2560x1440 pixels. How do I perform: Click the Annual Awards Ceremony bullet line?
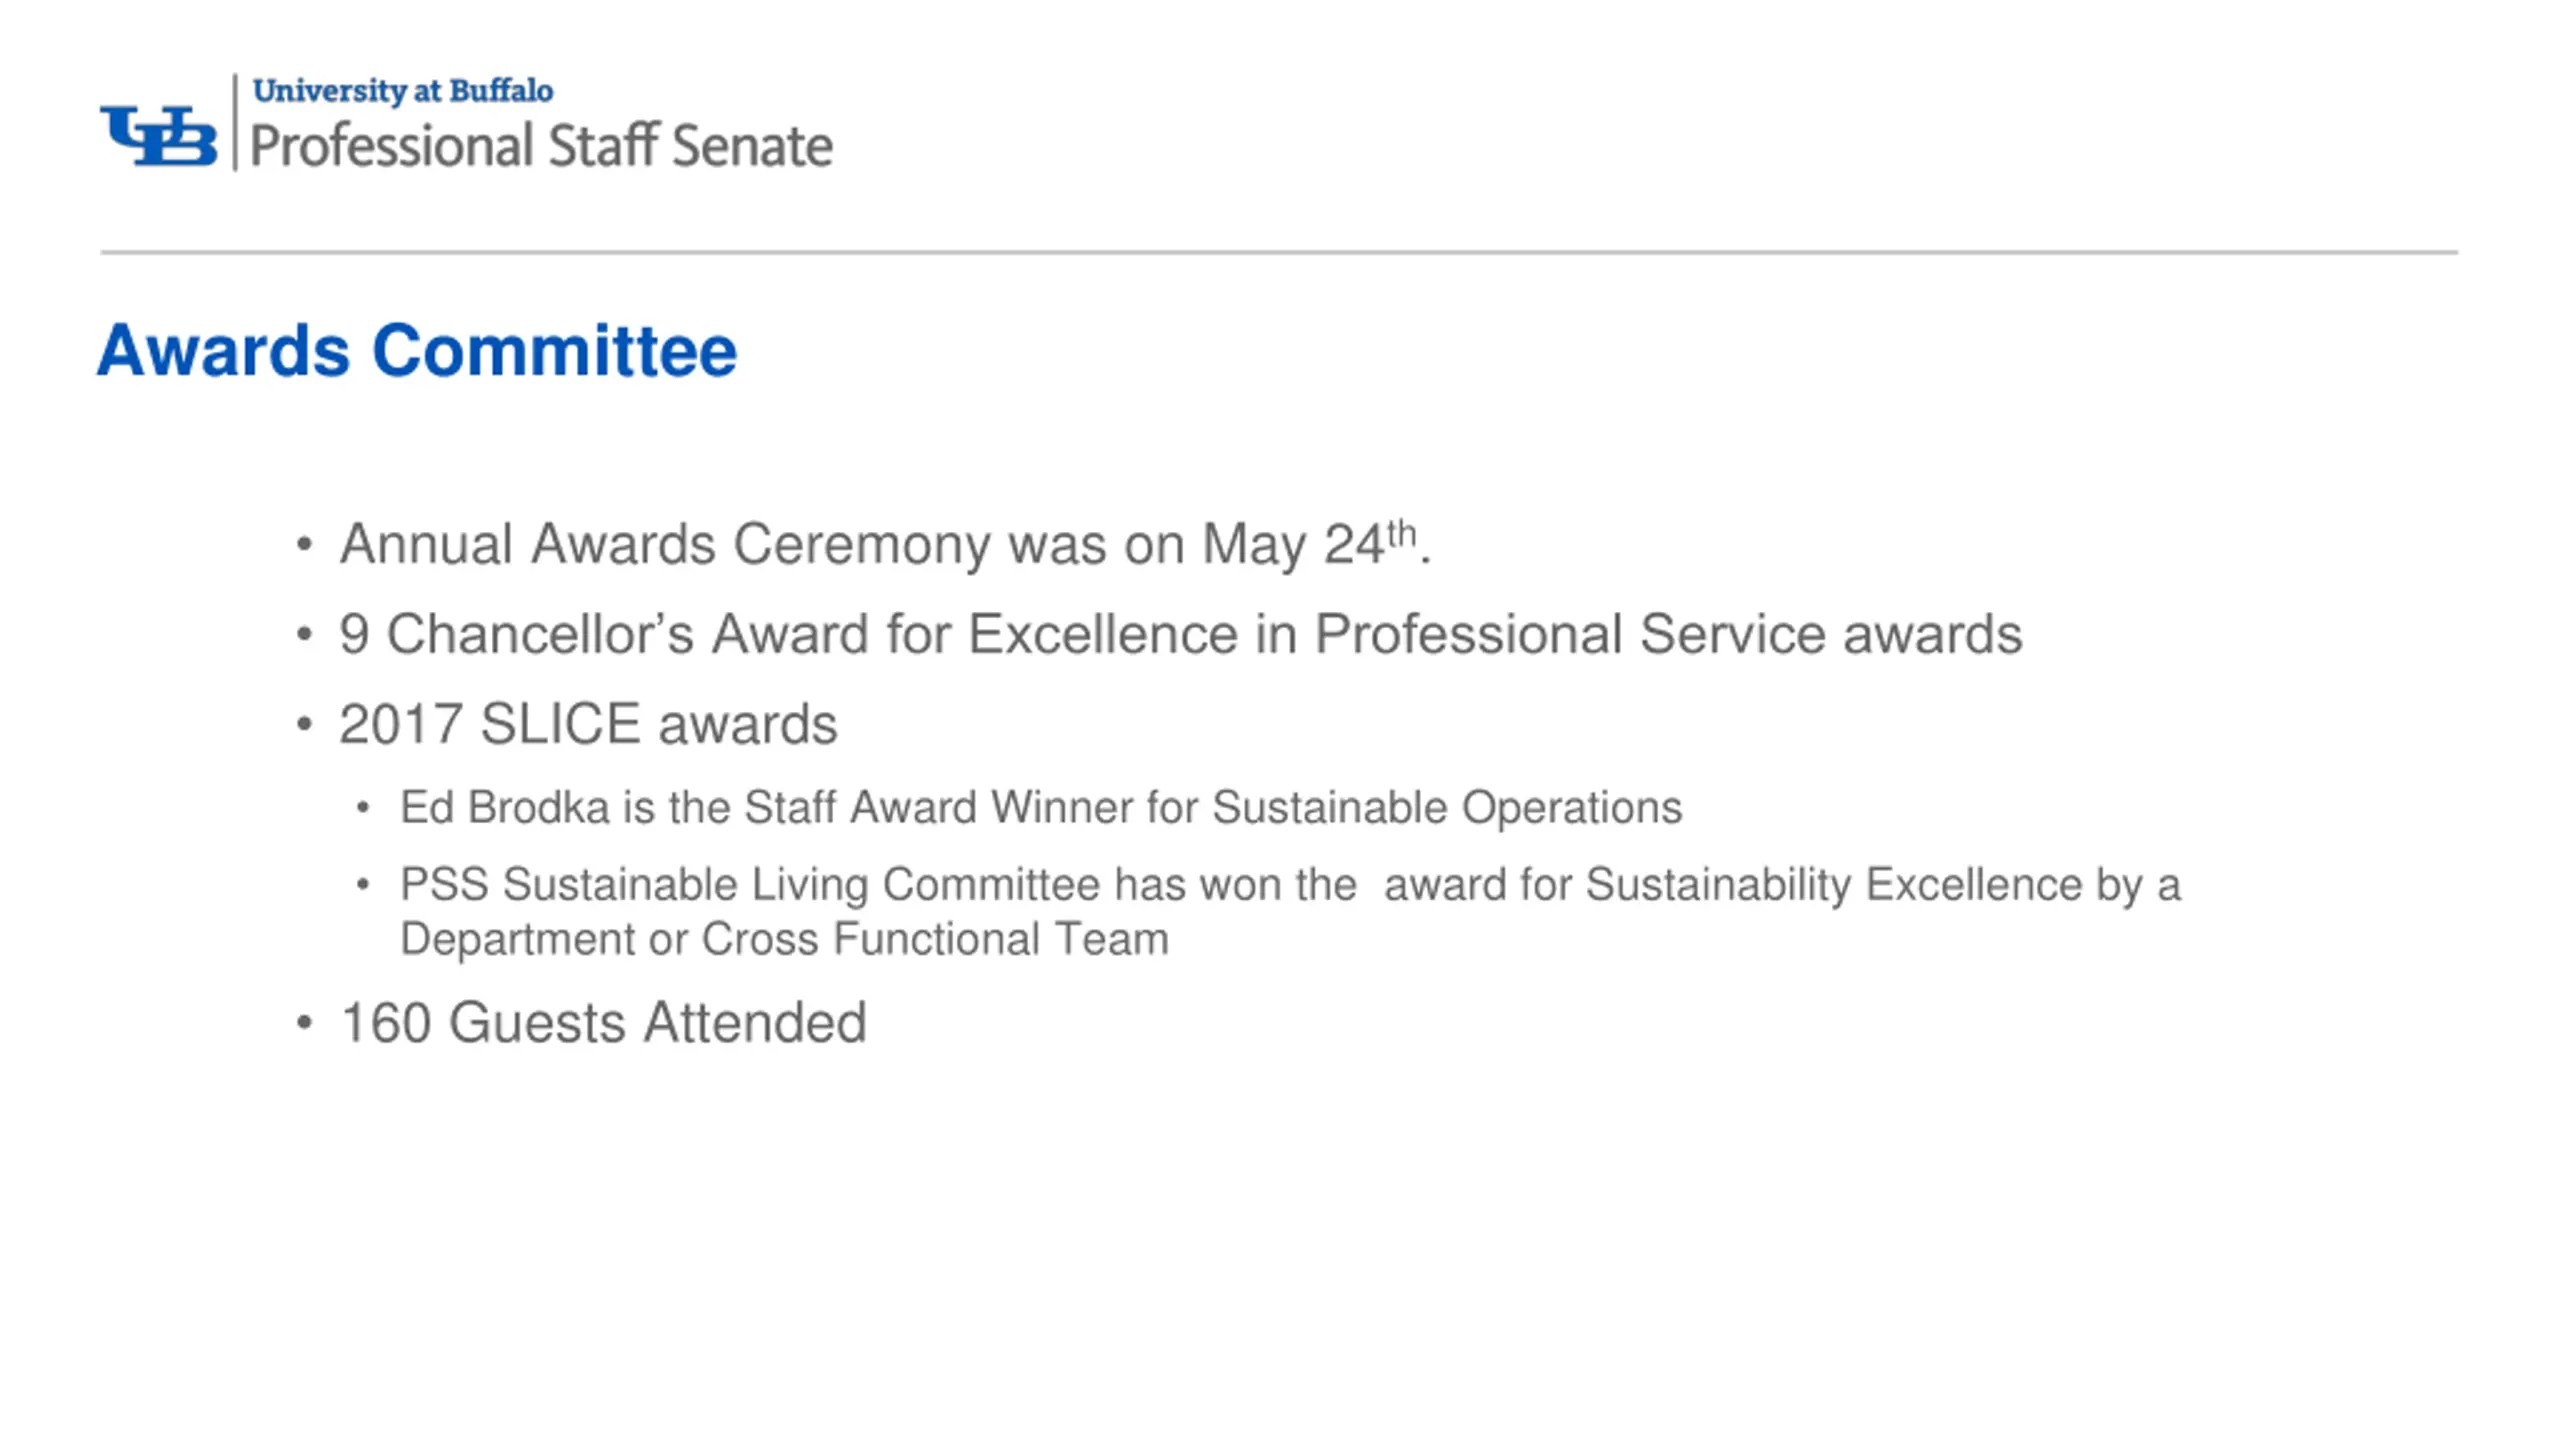886,544
